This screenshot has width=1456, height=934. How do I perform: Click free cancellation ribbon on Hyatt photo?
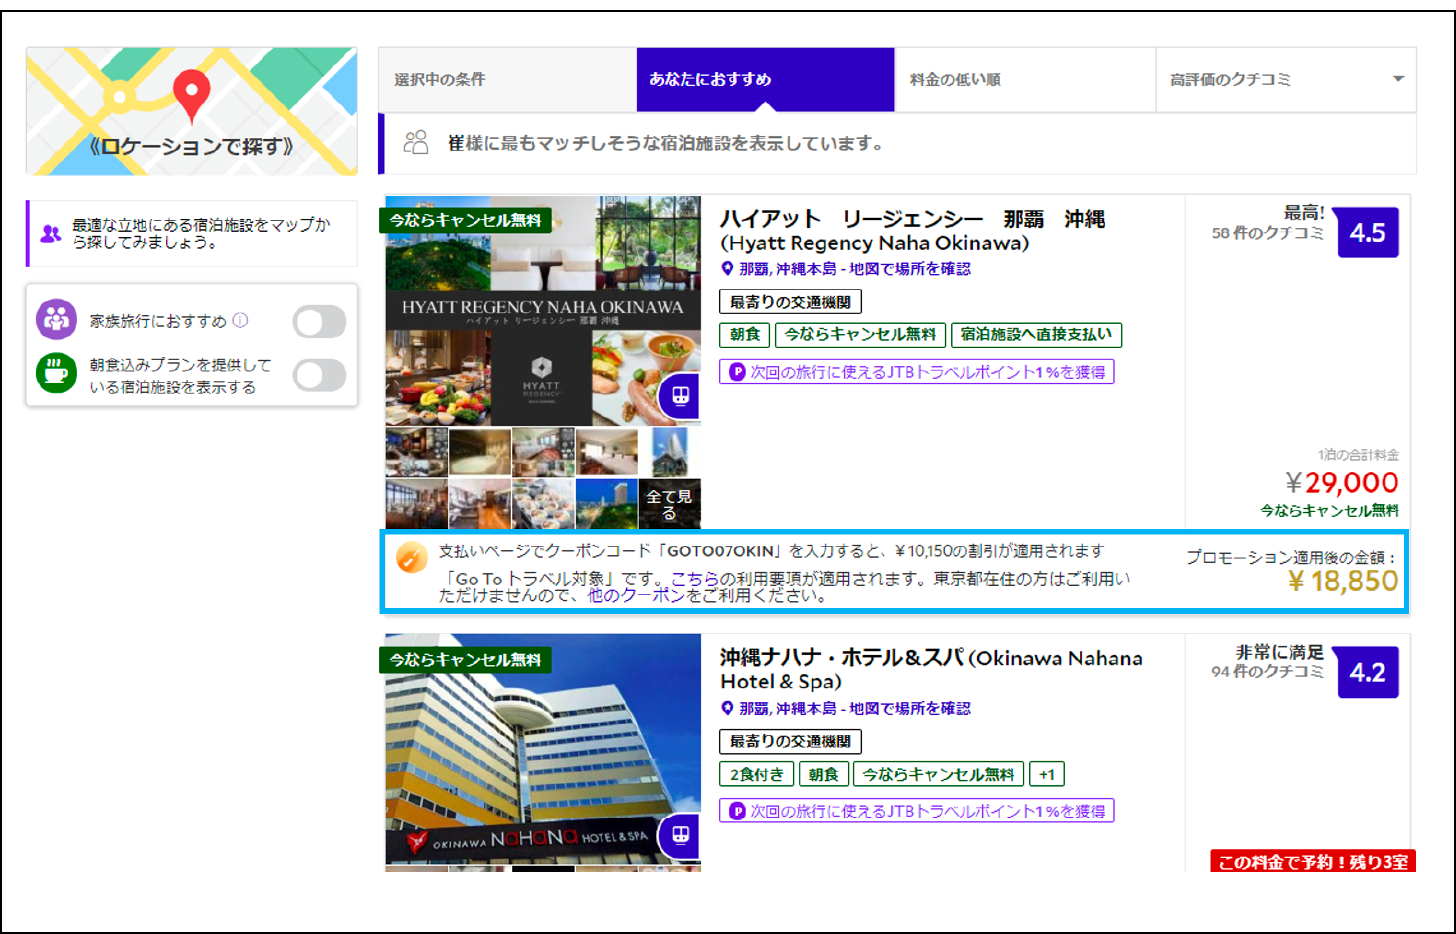tap(465, 220)
